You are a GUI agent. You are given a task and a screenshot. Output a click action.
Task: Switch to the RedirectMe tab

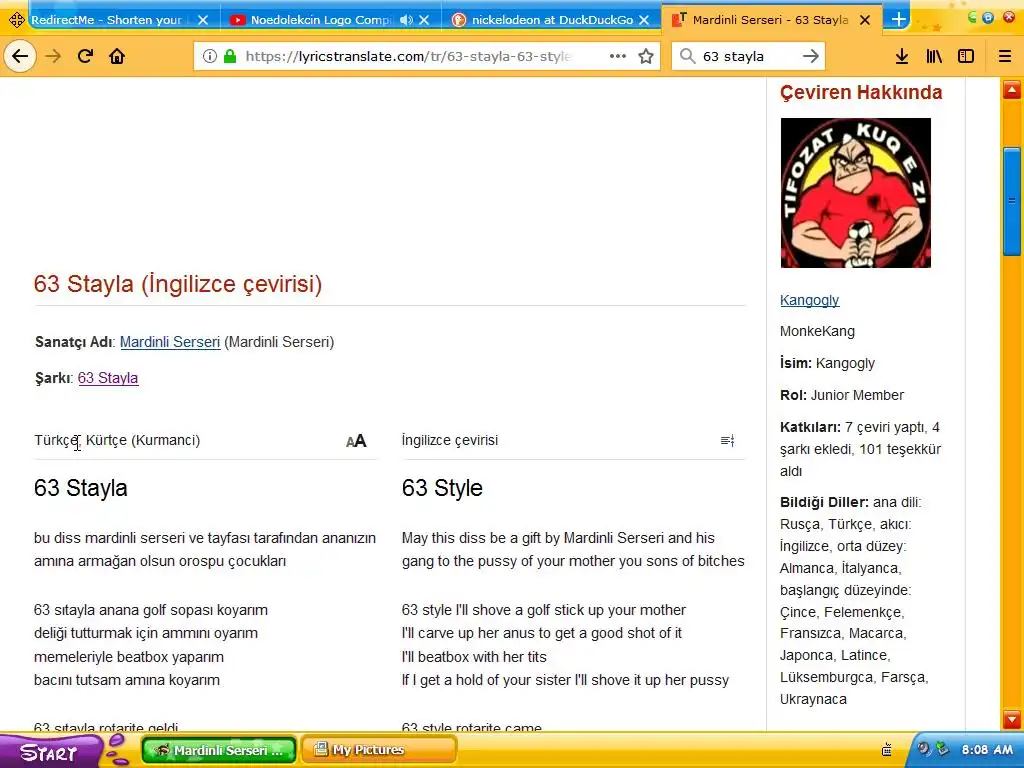[108, 20]
